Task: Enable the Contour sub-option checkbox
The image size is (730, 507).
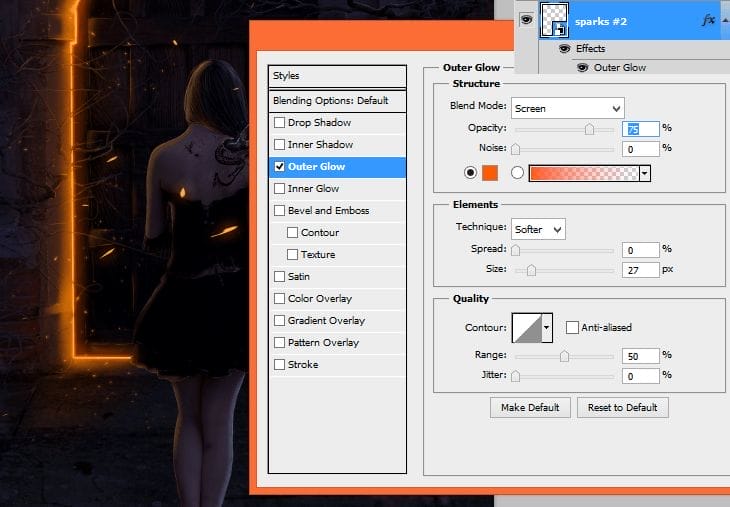Action: [292, 232]
